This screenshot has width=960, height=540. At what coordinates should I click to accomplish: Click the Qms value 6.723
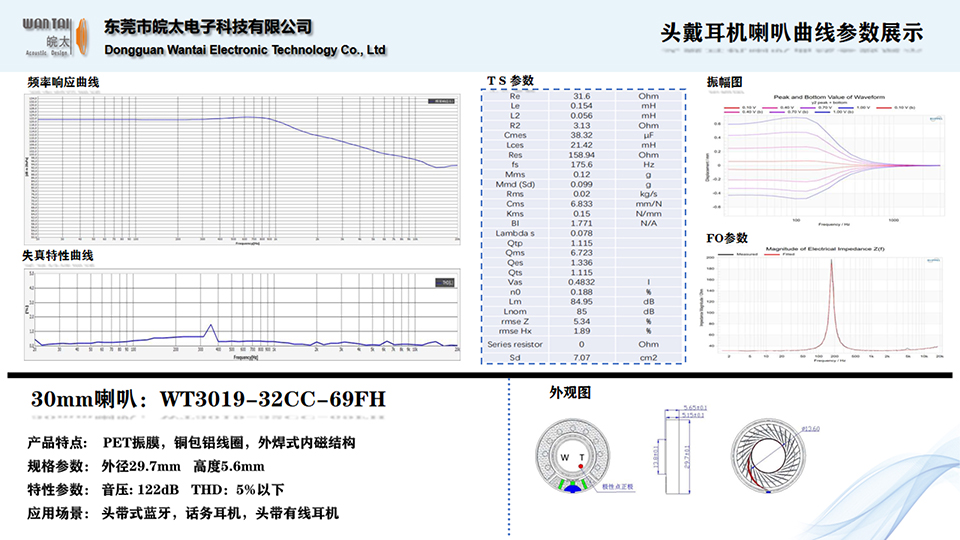[x=582, y=253]
